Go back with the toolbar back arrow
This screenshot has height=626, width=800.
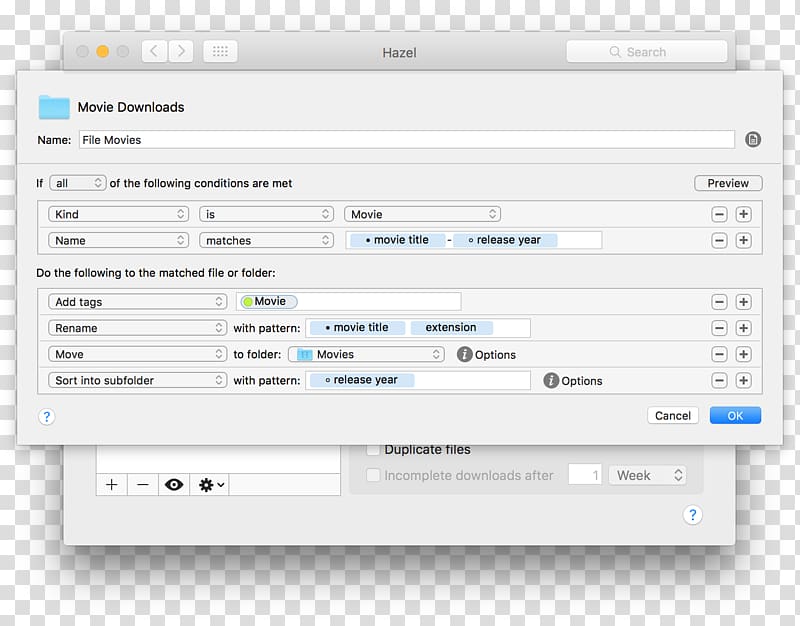click(x=154, y=52)
